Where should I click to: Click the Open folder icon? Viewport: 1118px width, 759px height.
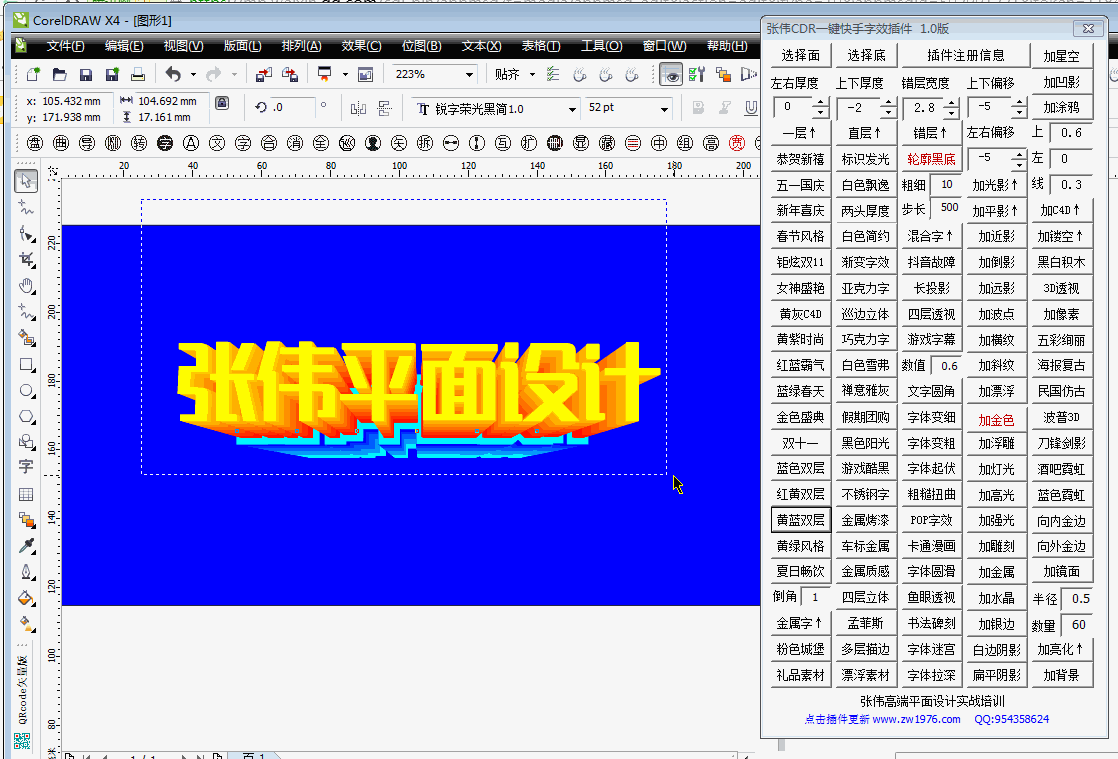point(60,74)
